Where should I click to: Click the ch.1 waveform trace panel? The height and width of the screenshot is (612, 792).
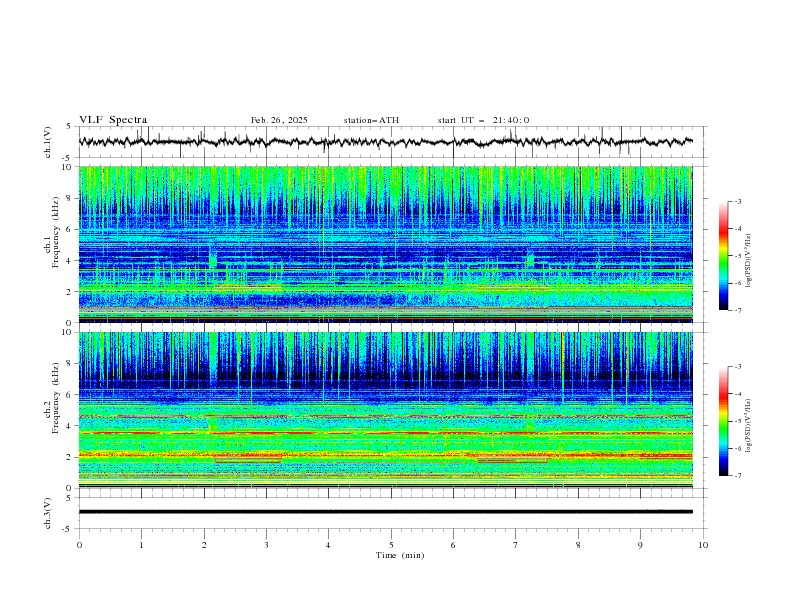click(x=392, y=142)
